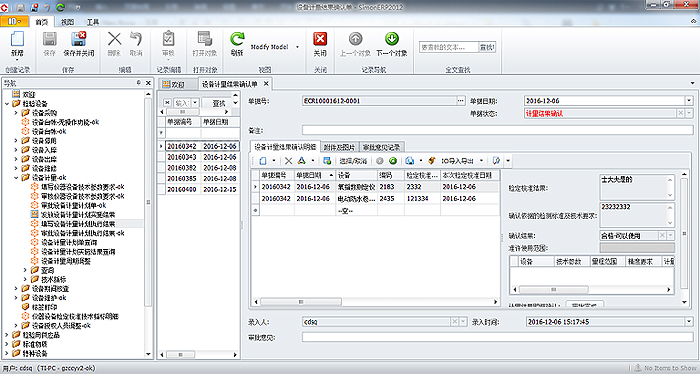
Task: Close the 设备计量结果确认单 tab
Action: click(x=266, y=83)
